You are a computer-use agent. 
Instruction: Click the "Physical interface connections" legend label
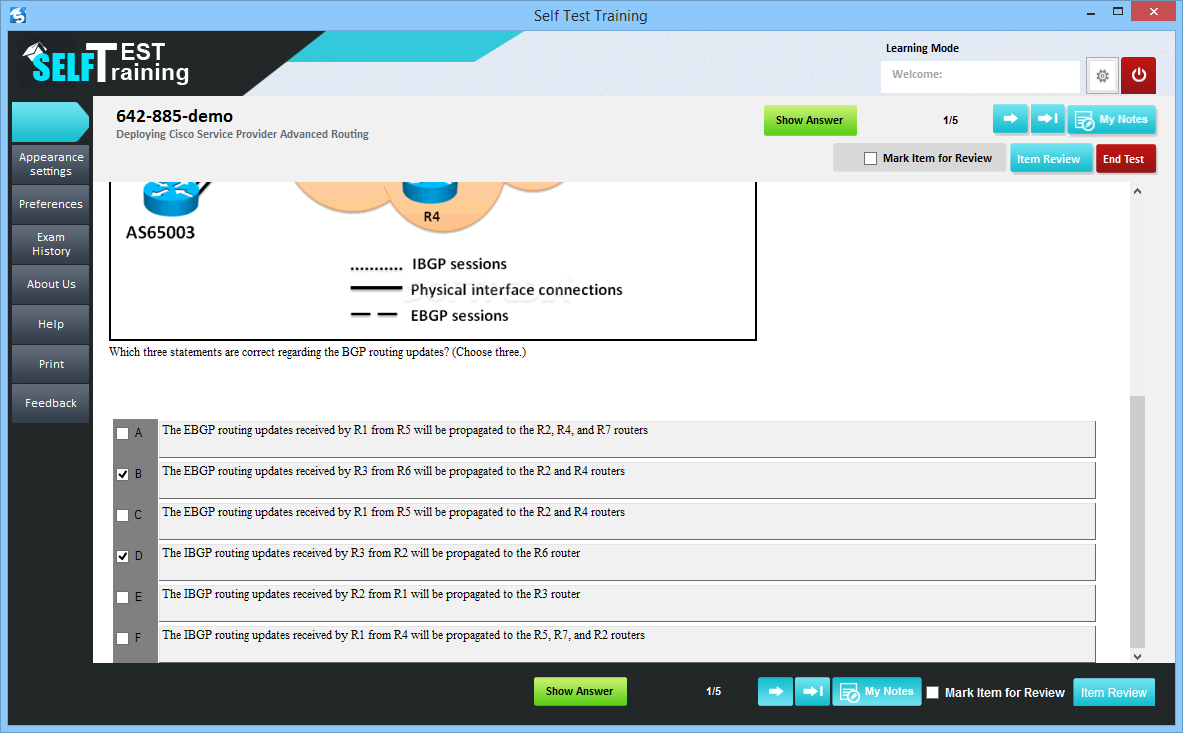[517, 290]
